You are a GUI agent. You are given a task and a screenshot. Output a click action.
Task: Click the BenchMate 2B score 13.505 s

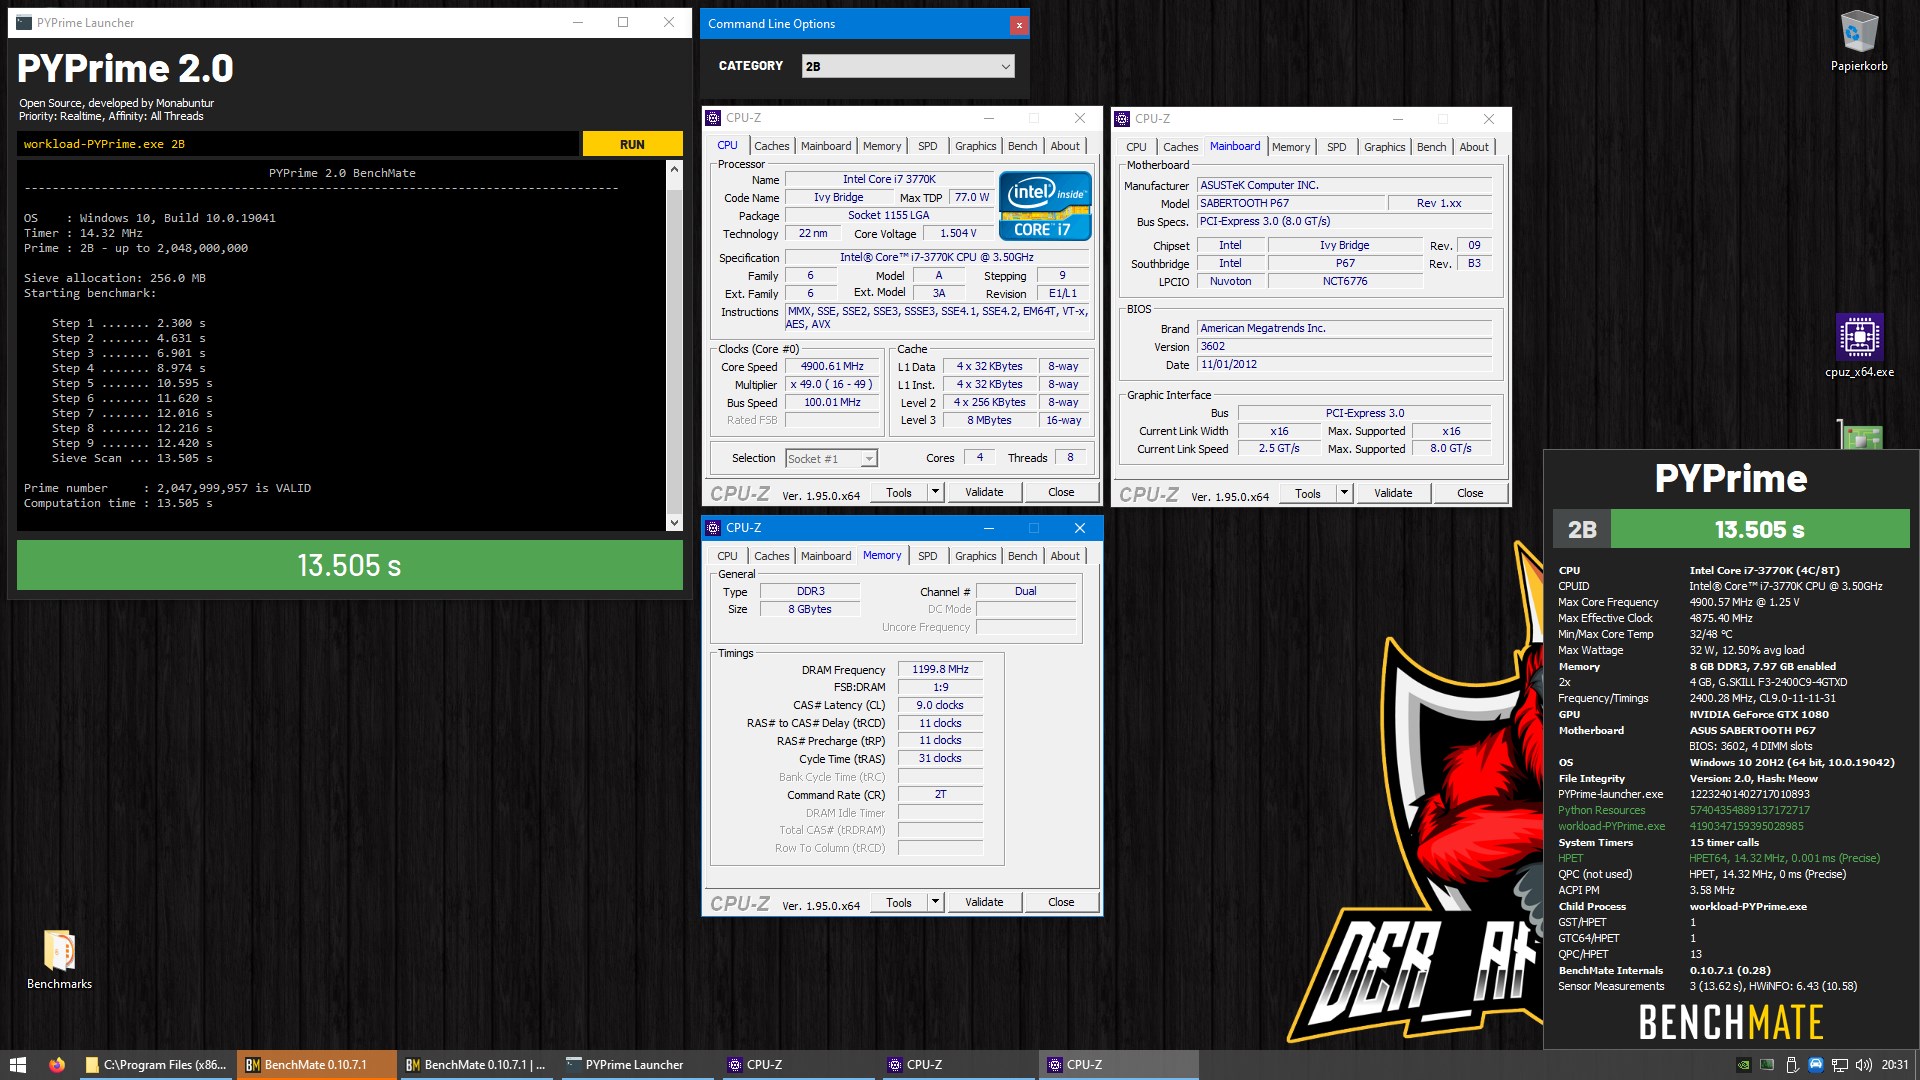(1760, 530)
